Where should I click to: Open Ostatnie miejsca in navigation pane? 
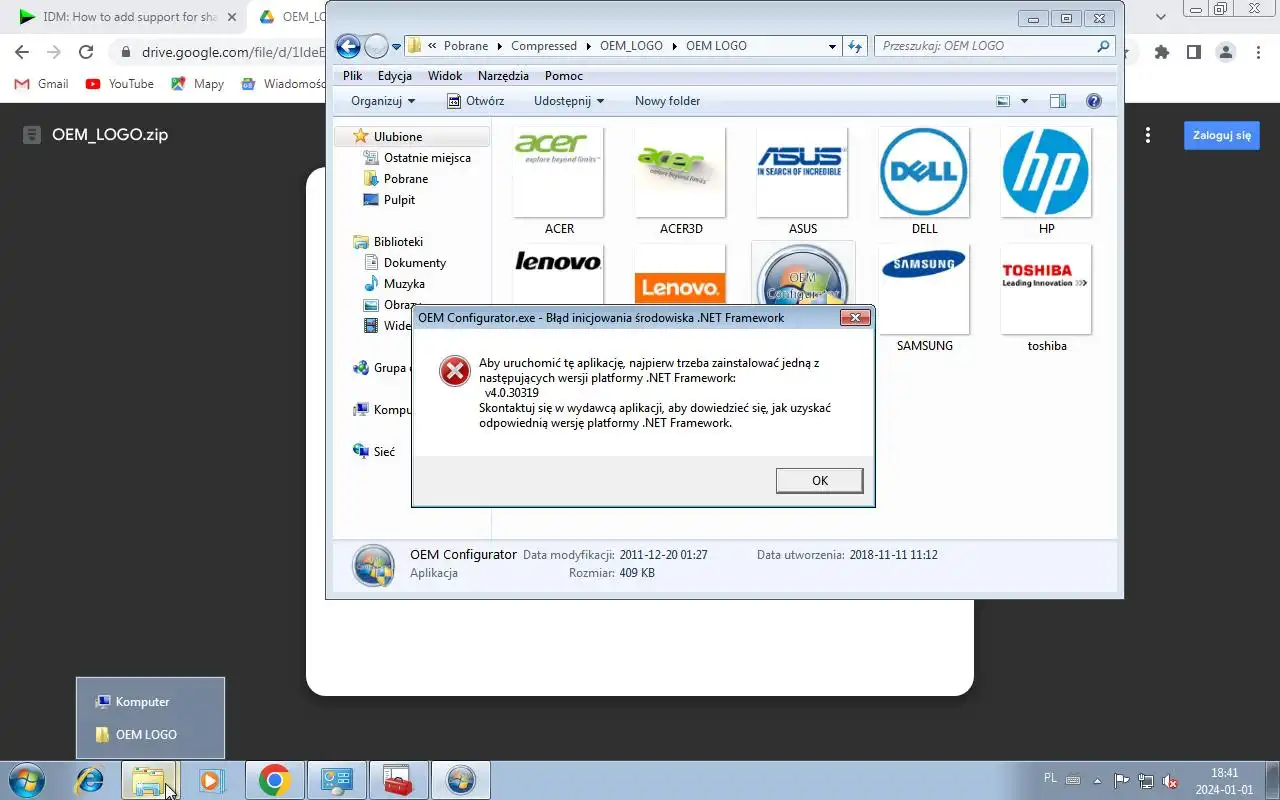[x=427, y=158]
